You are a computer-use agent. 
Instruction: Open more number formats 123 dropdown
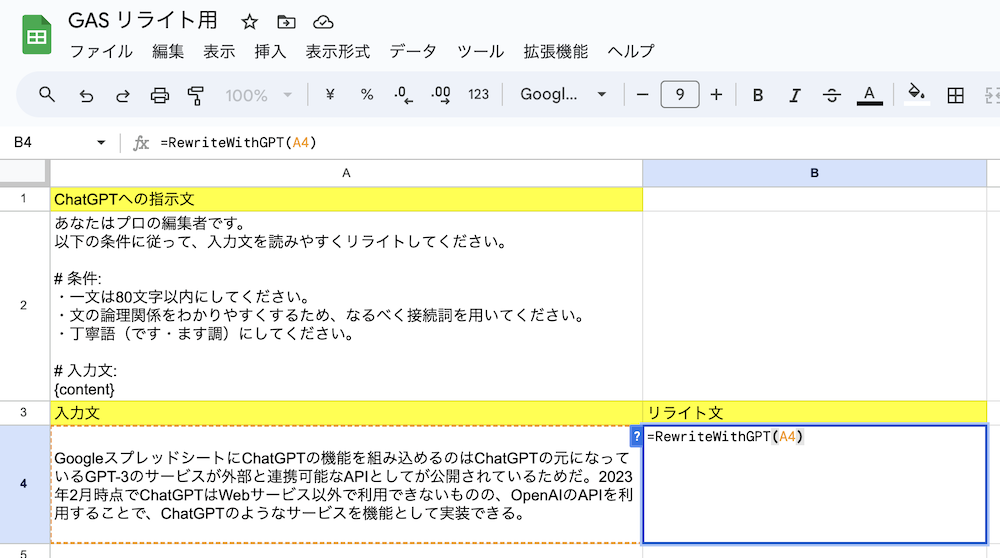pyautogui.click(x=478, y=95)
